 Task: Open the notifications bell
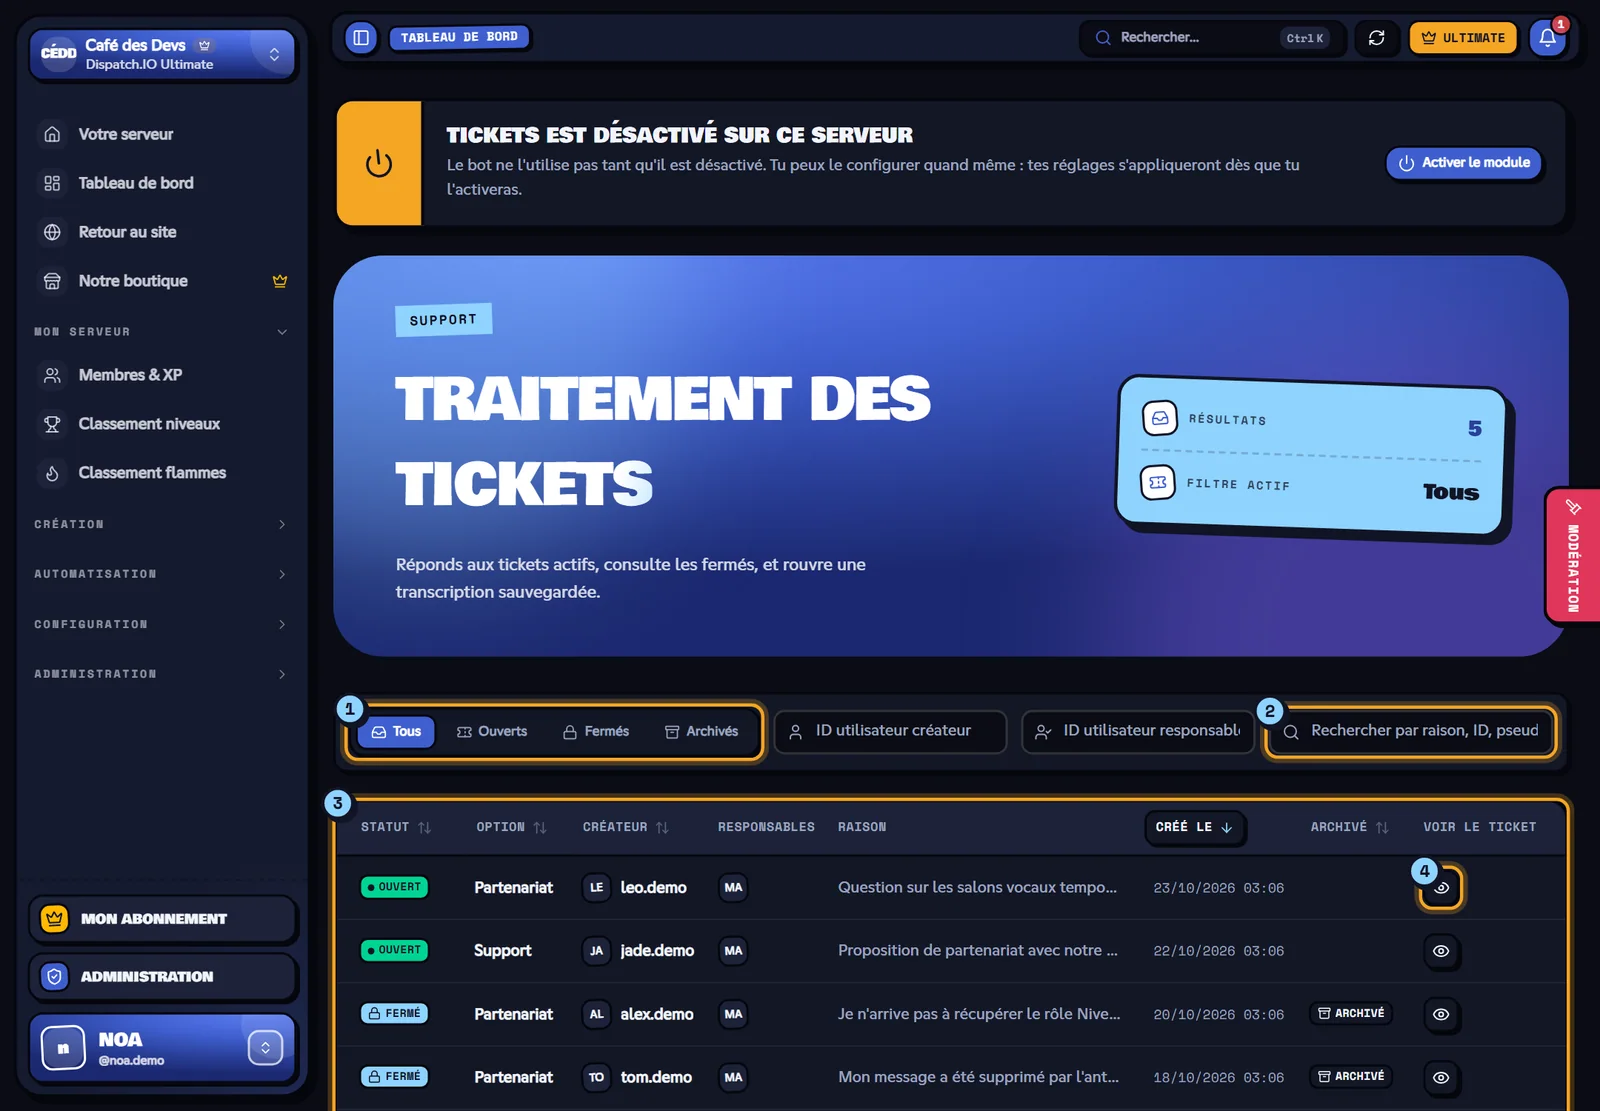[1547, 38]
